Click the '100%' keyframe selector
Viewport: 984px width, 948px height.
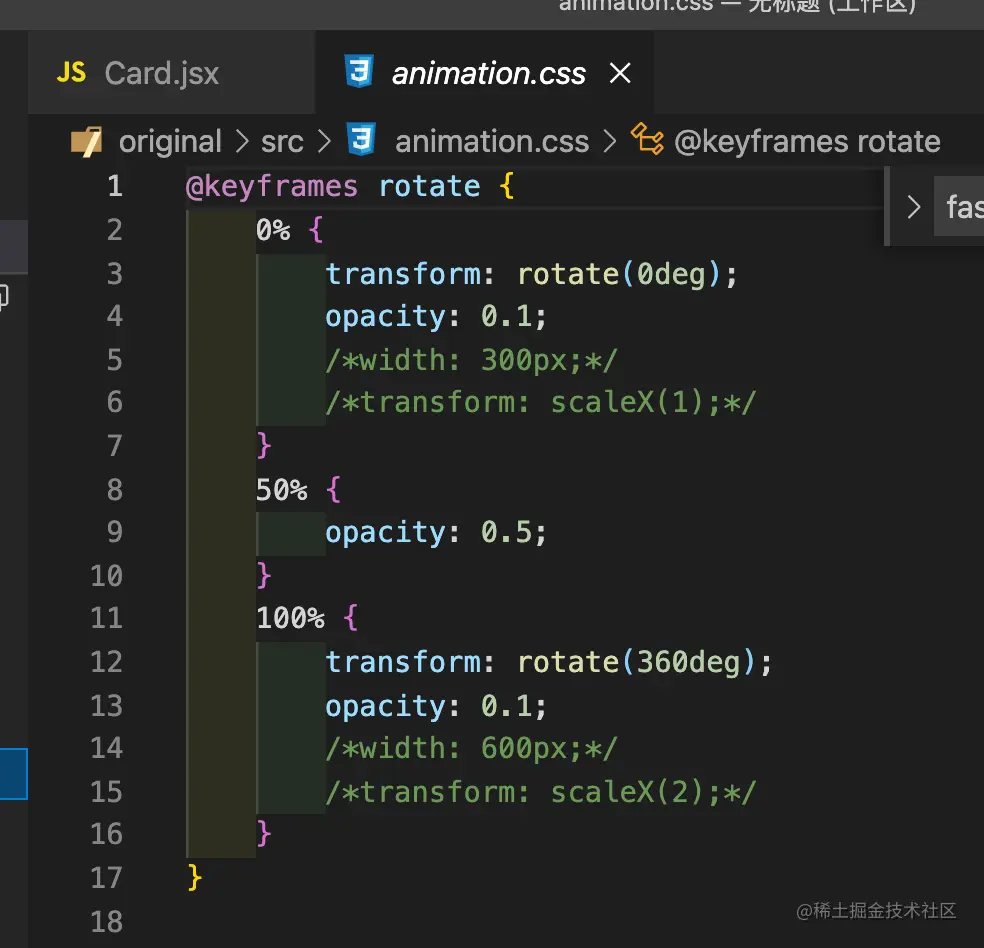(291, 619)
